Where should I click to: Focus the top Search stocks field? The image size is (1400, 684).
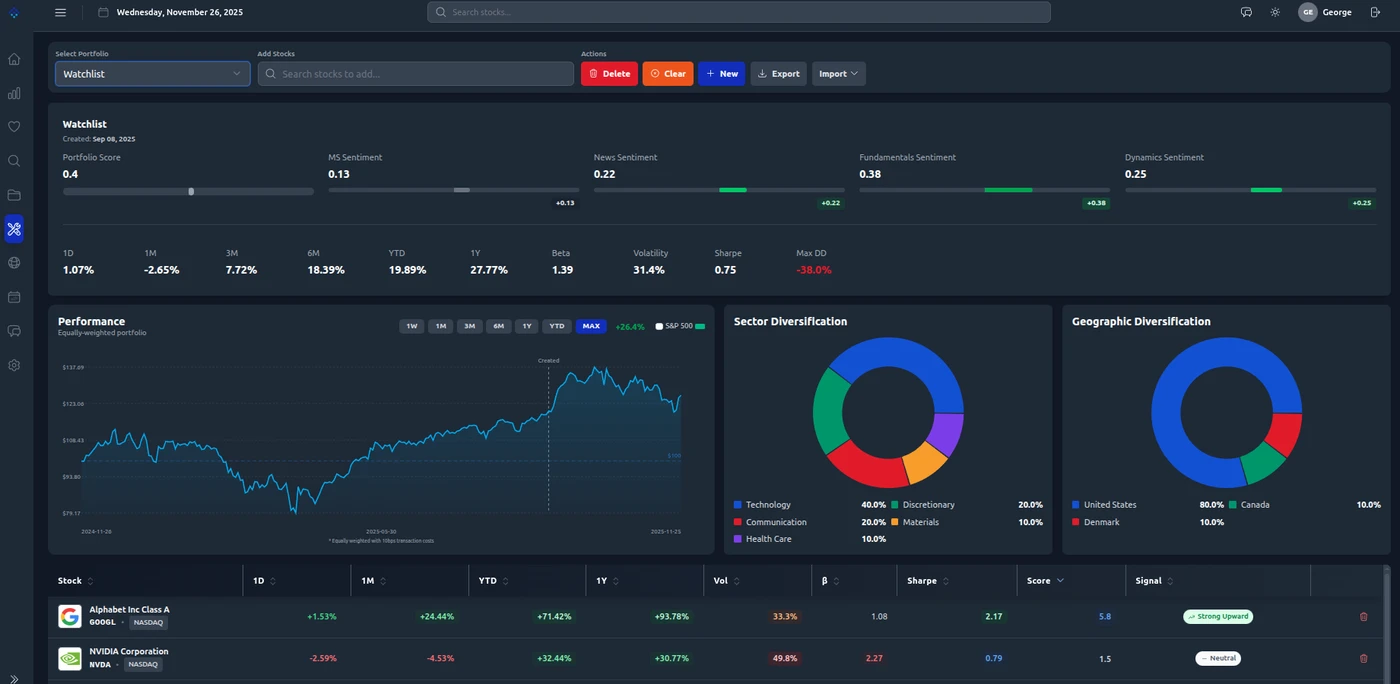[x=739, y=12]
